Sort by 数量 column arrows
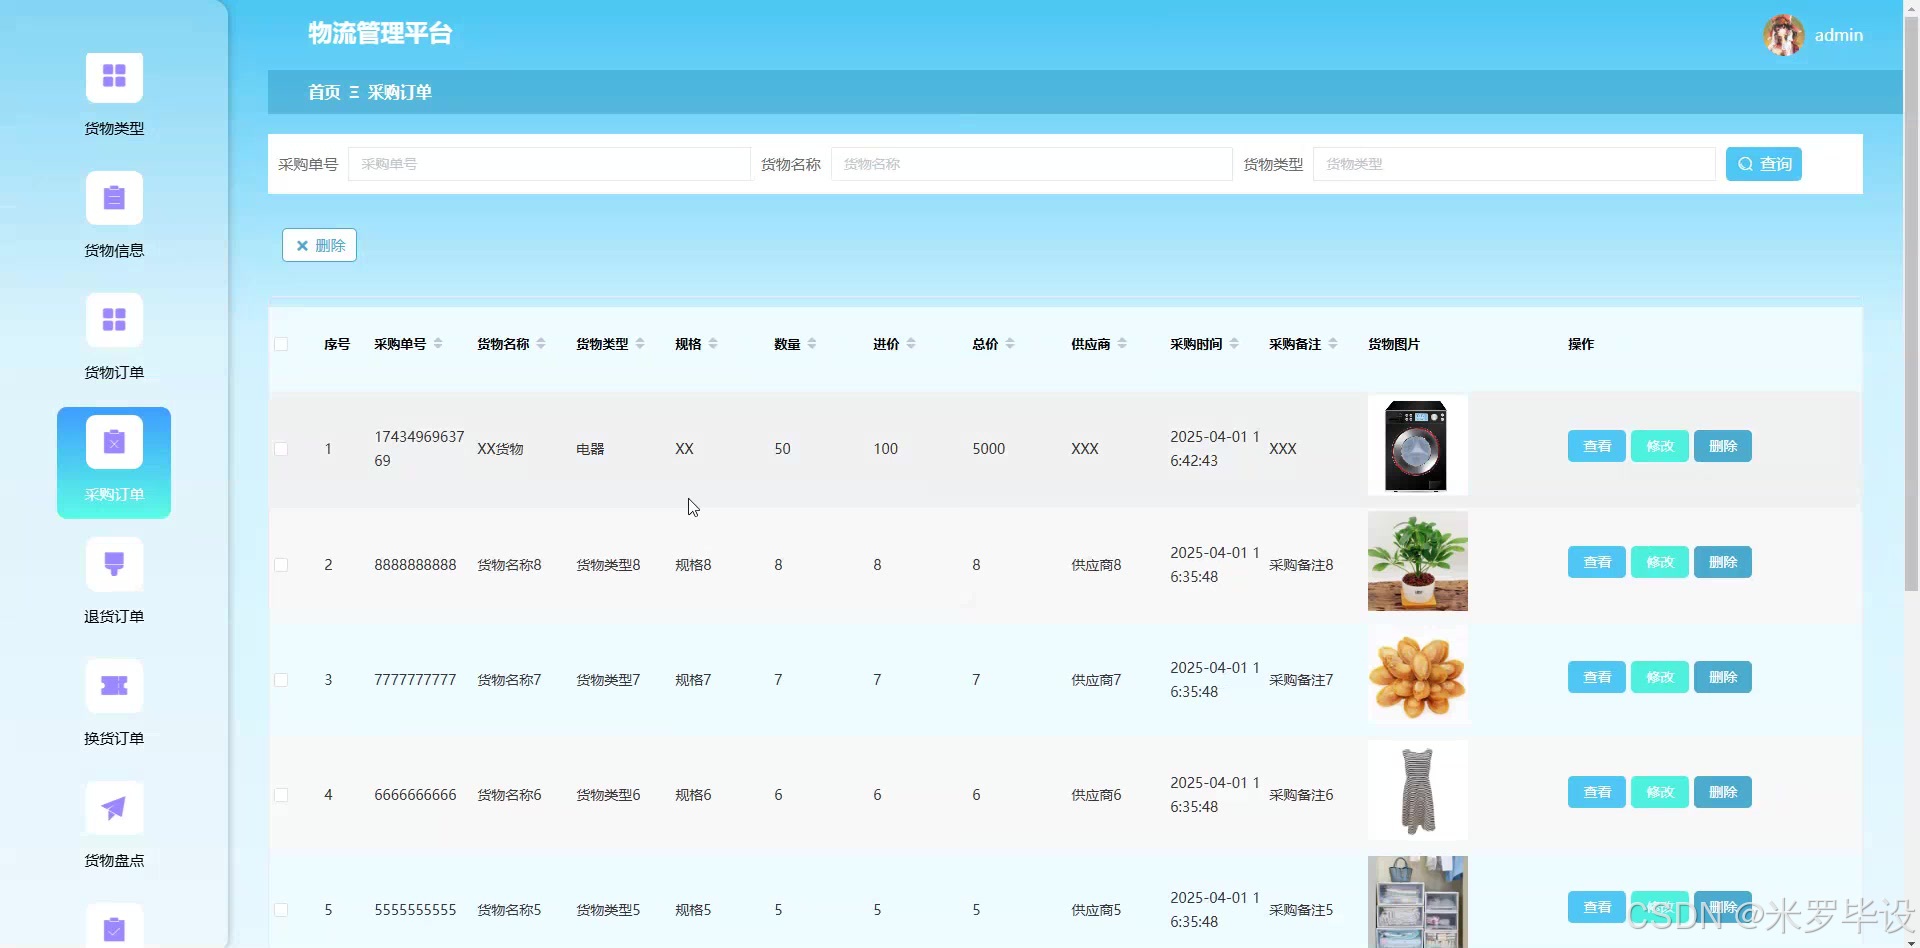1920x948 pixels. [x=812, y=344]
